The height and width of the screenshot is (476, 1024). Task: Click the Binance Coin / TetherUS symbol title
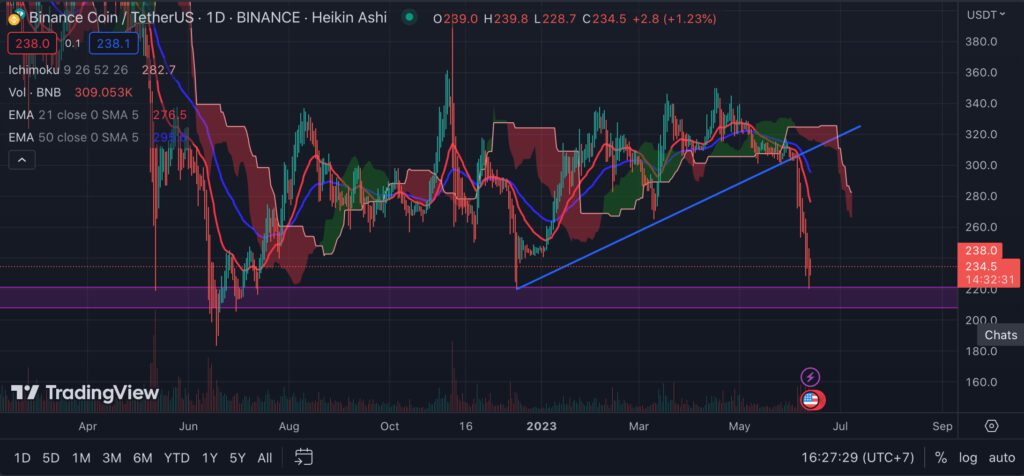pyautogui.click(x=110, y=18)
